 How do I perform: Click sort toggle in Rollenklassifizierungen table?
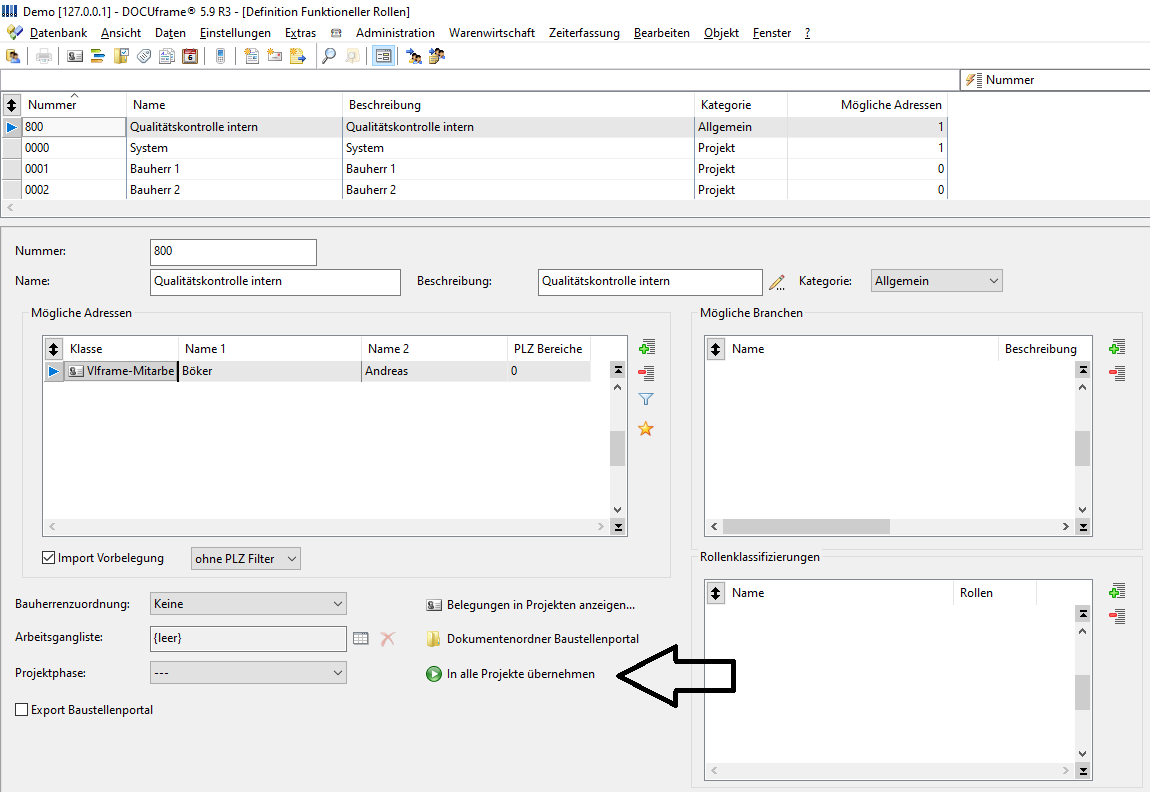tap(716, 593)
